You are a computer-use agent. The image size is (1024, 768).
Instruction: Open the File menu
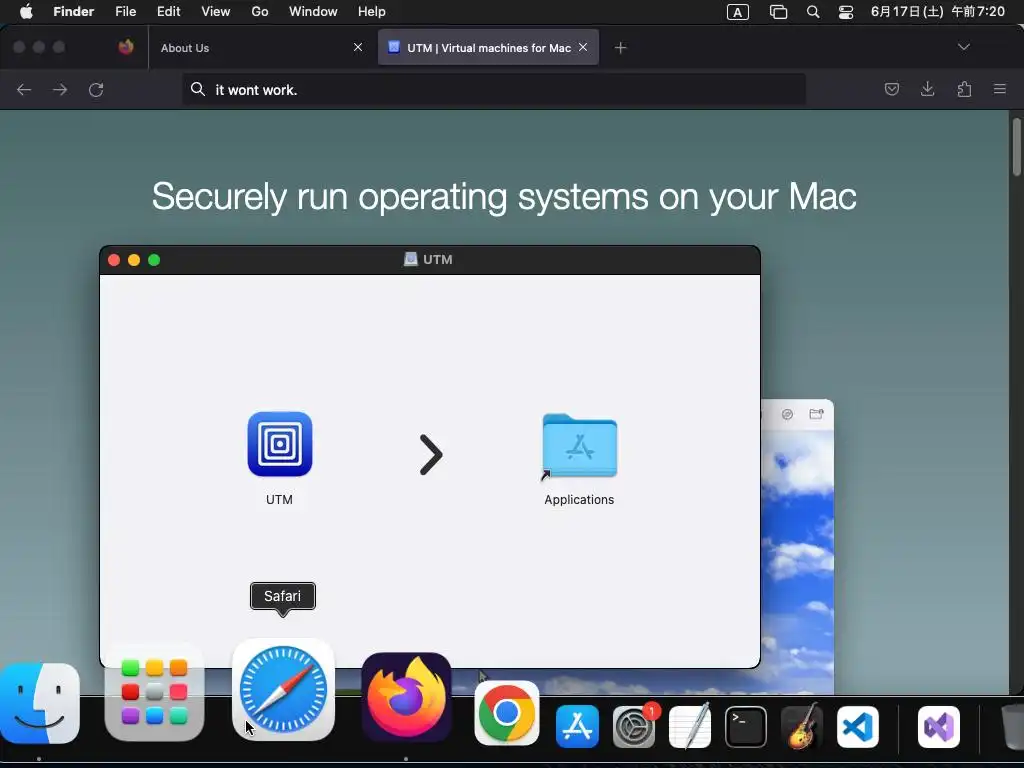point(125,12)
